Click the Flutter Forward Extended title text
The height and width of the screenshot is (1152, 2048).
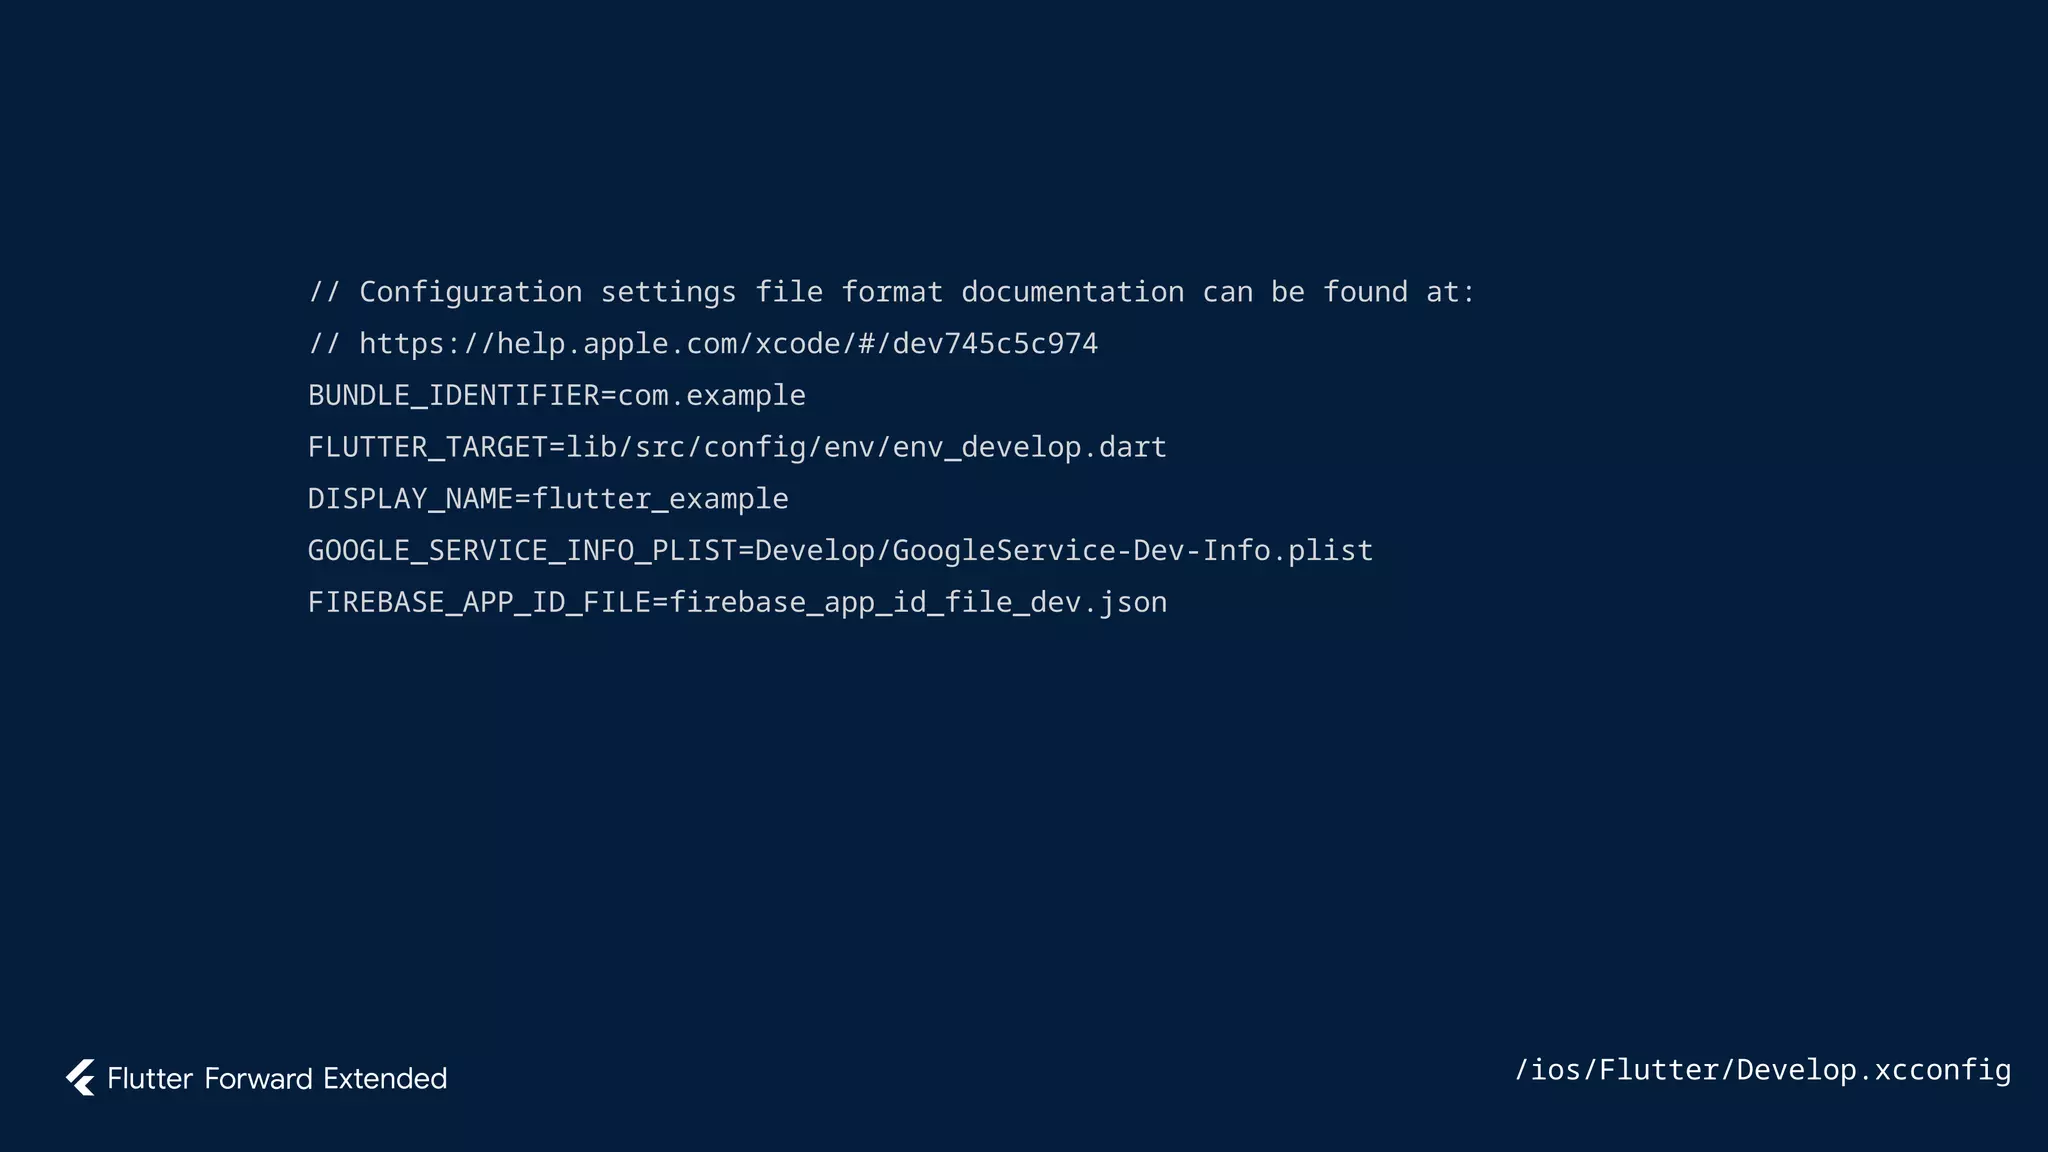point(277,1079)
